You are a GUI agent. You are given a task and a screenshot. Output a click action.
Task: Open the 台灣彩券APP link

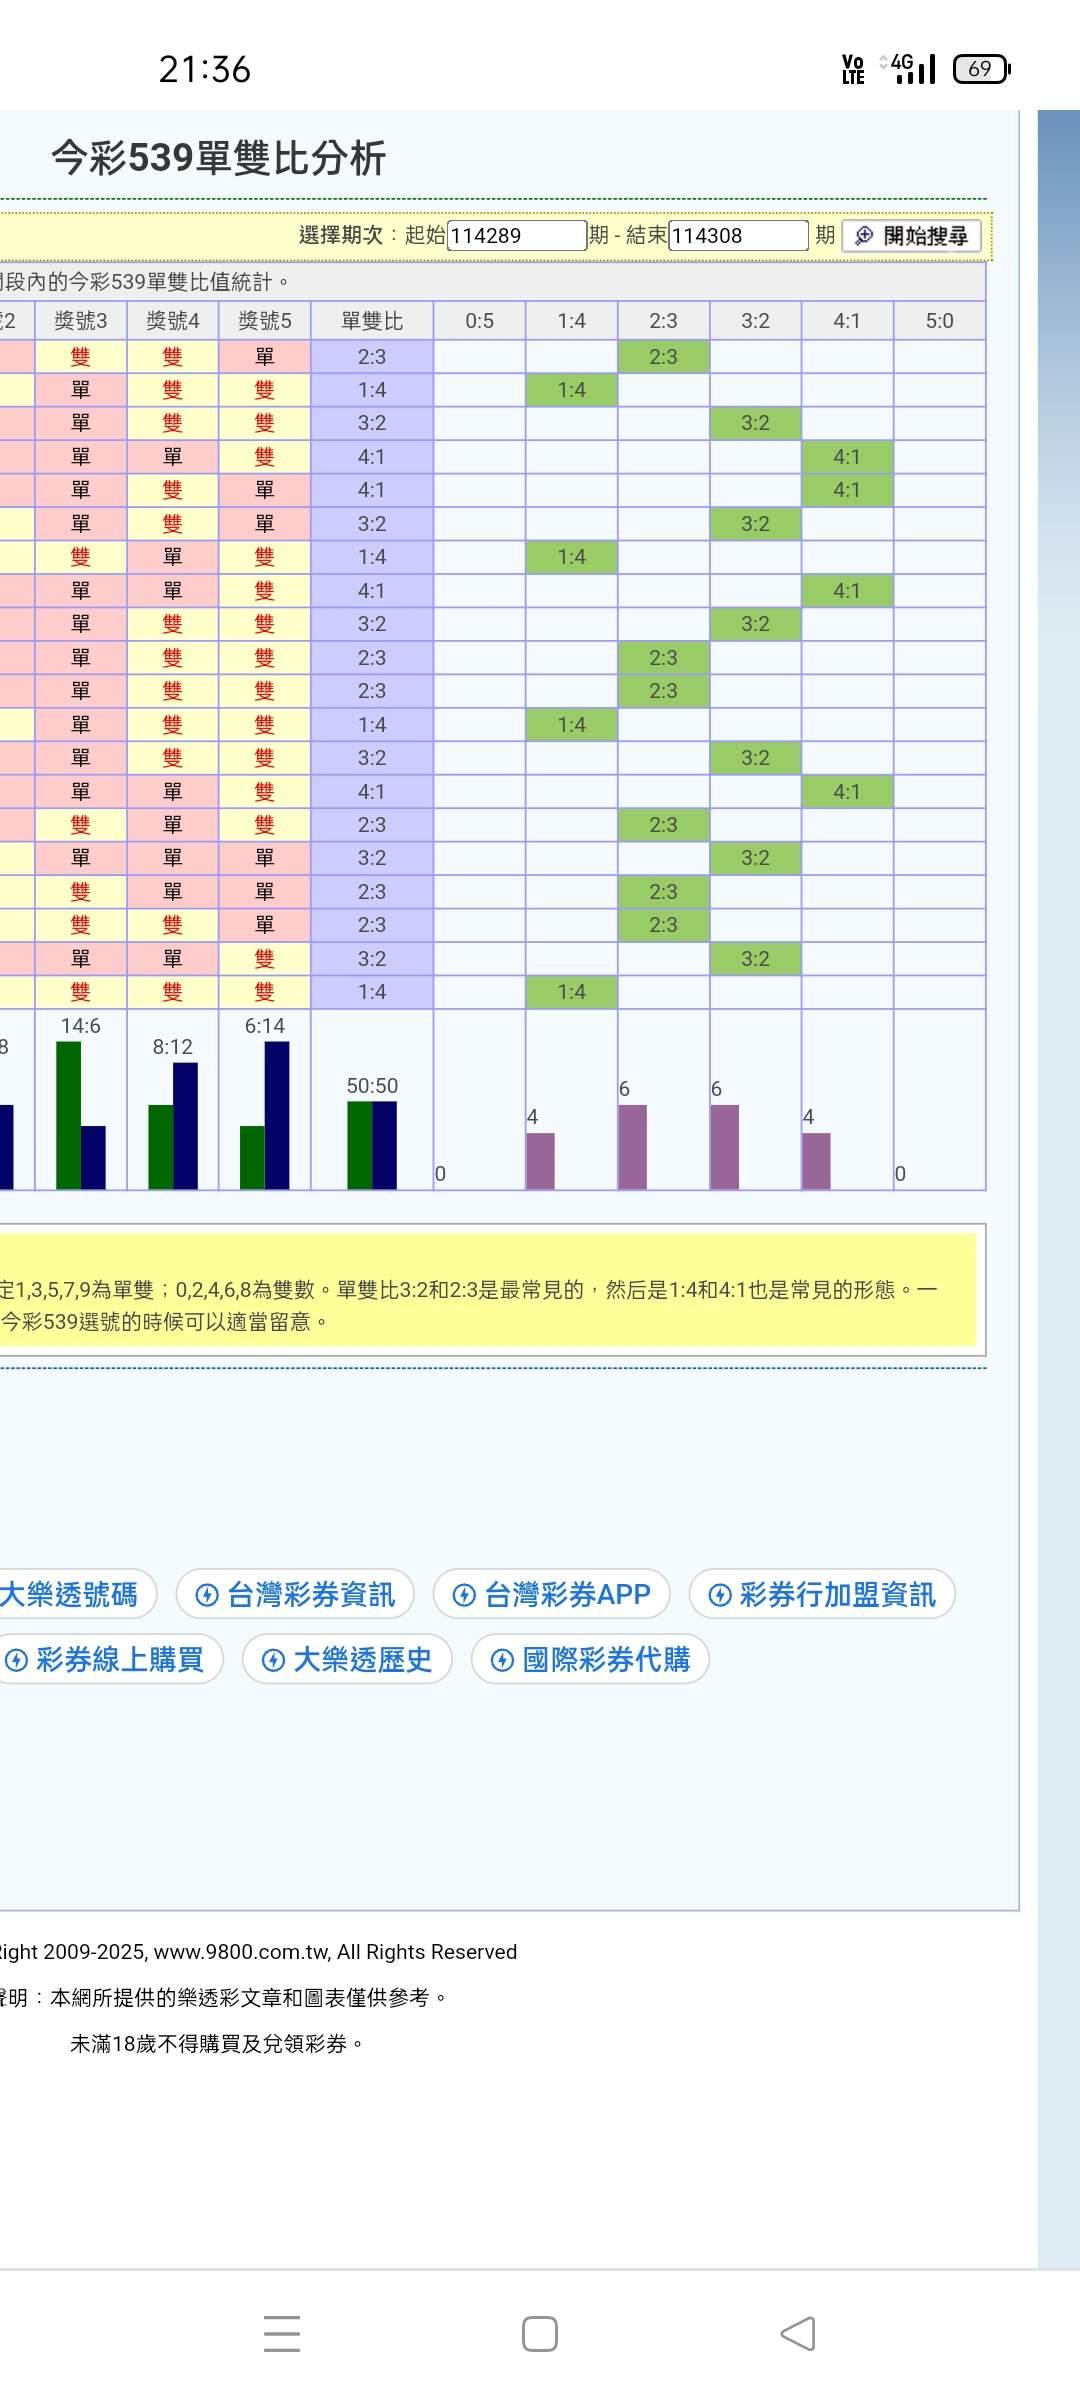click(567, 1595)
